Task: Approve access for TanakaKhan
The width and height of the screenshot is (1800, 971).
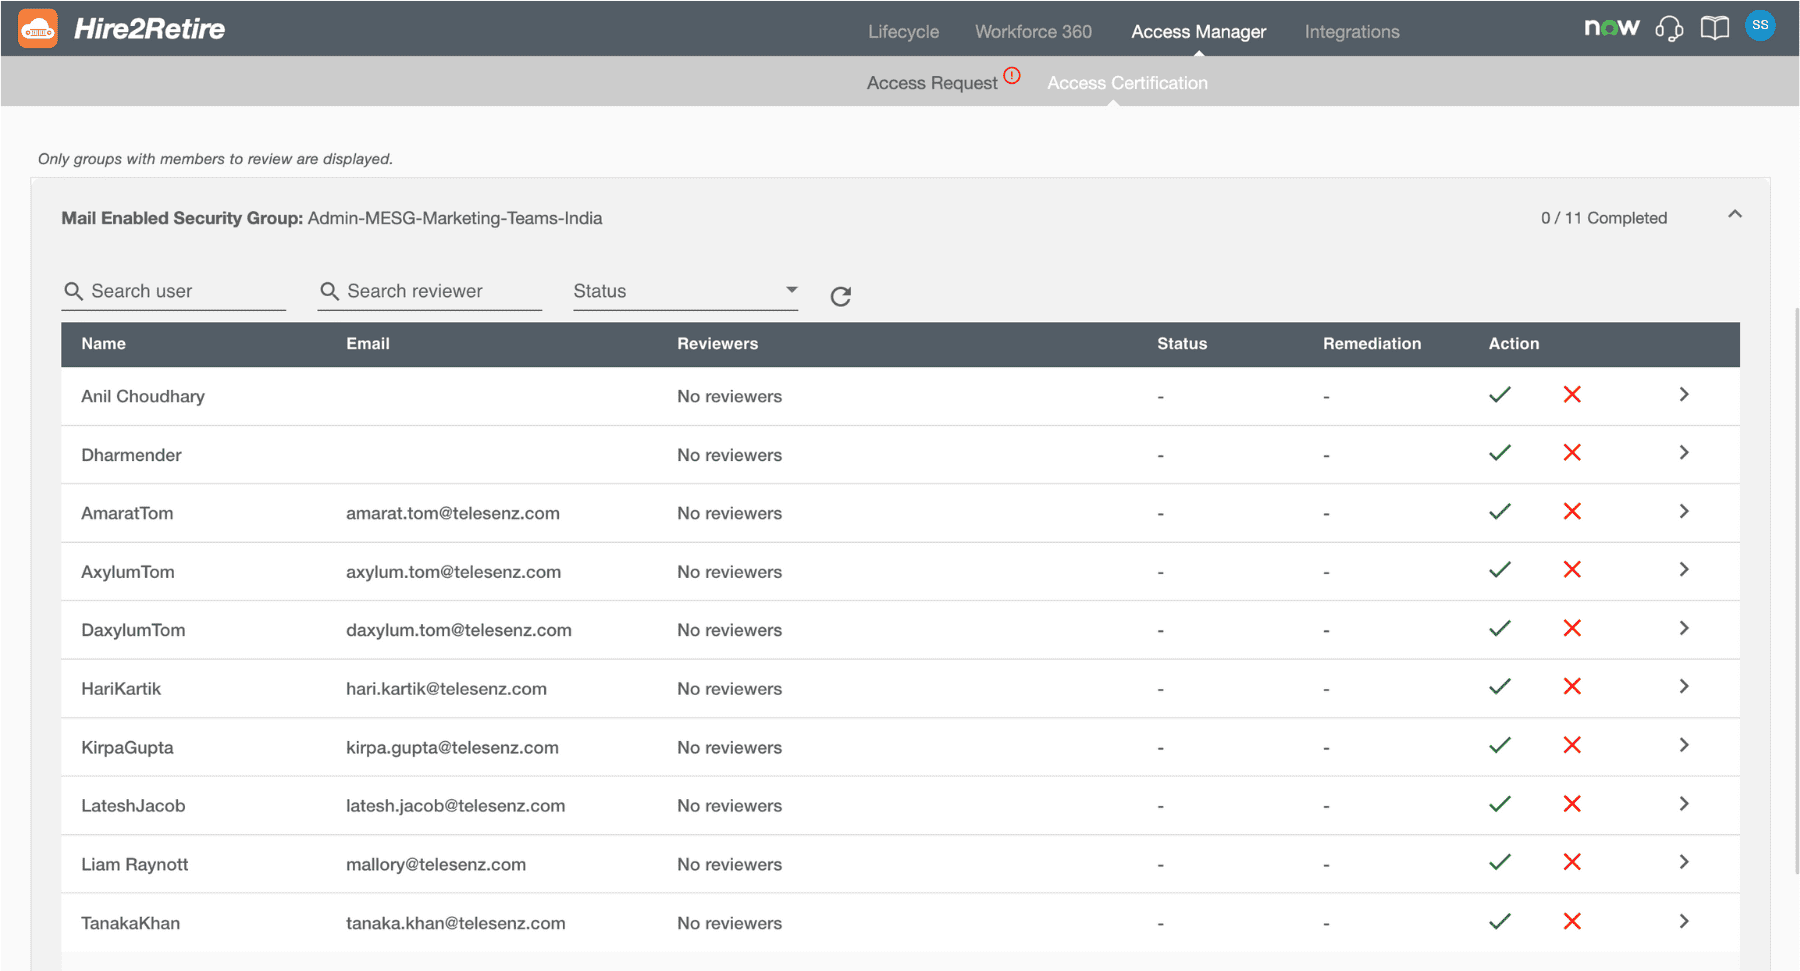Action: pyautogui.click(x=1499, y=920)
